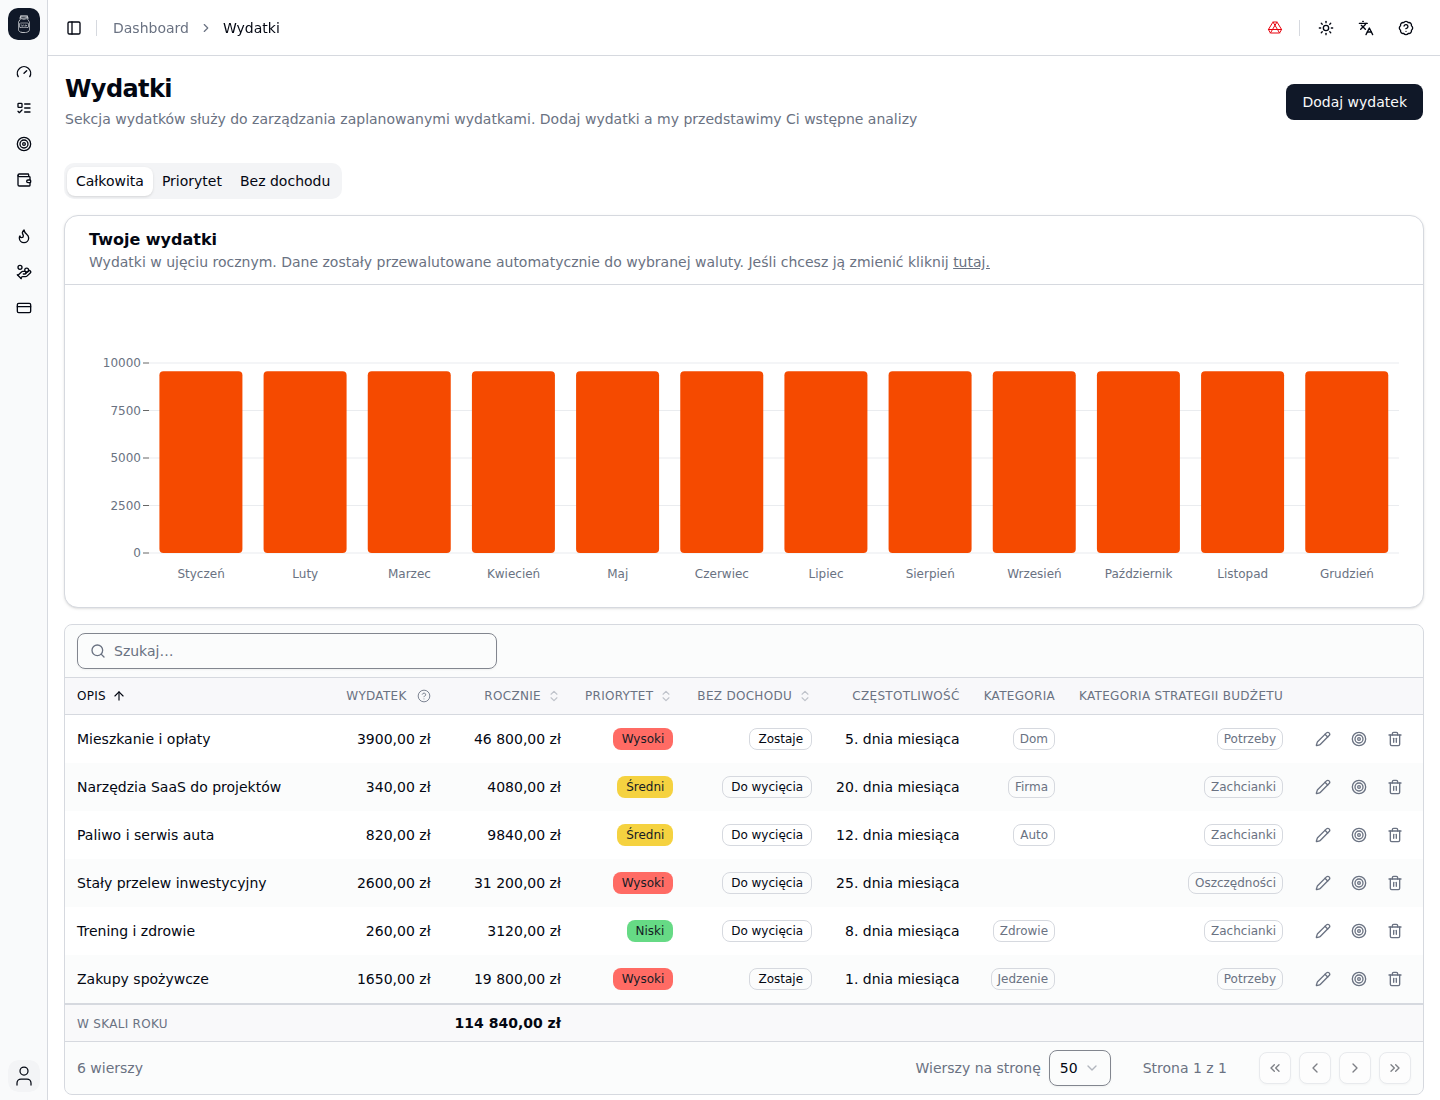Delete the Trening i zdrowie expense
The width and height of the screenshot is (1440, 1100).
click(x=1395, y=931)
